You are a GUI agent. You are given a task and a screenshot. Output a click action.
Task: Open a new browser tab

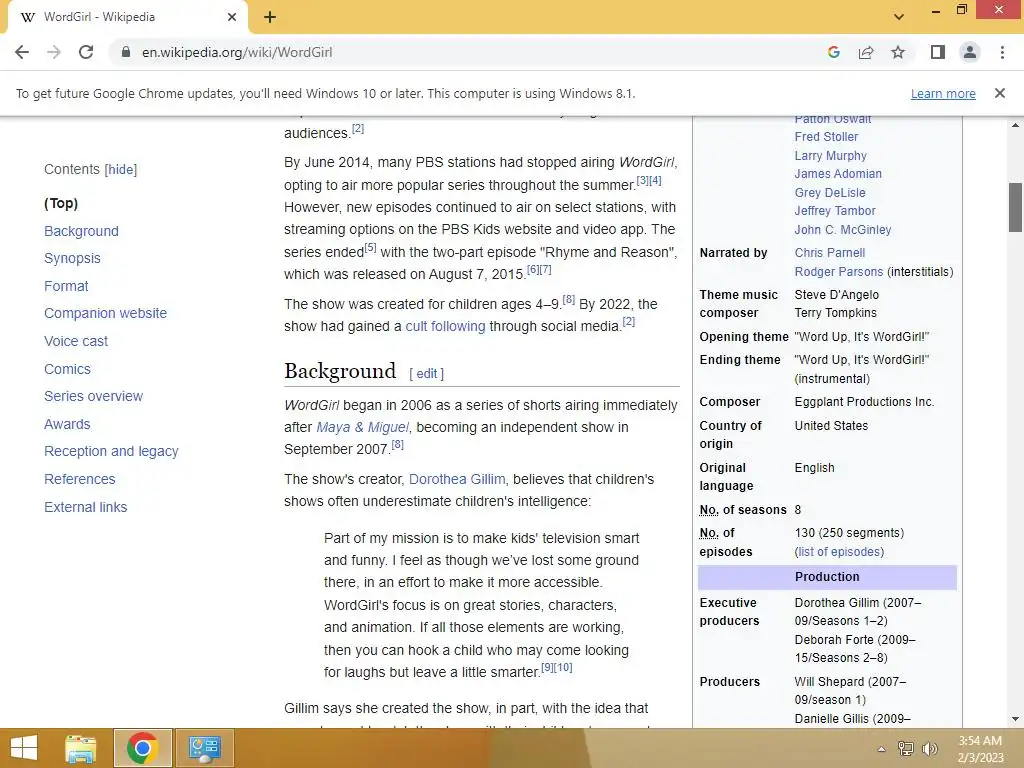[270, 17]
